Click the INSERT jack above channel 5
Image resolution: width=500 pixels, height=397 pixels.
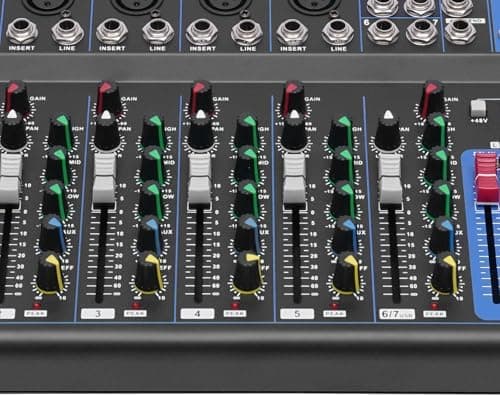coord(292,32)
